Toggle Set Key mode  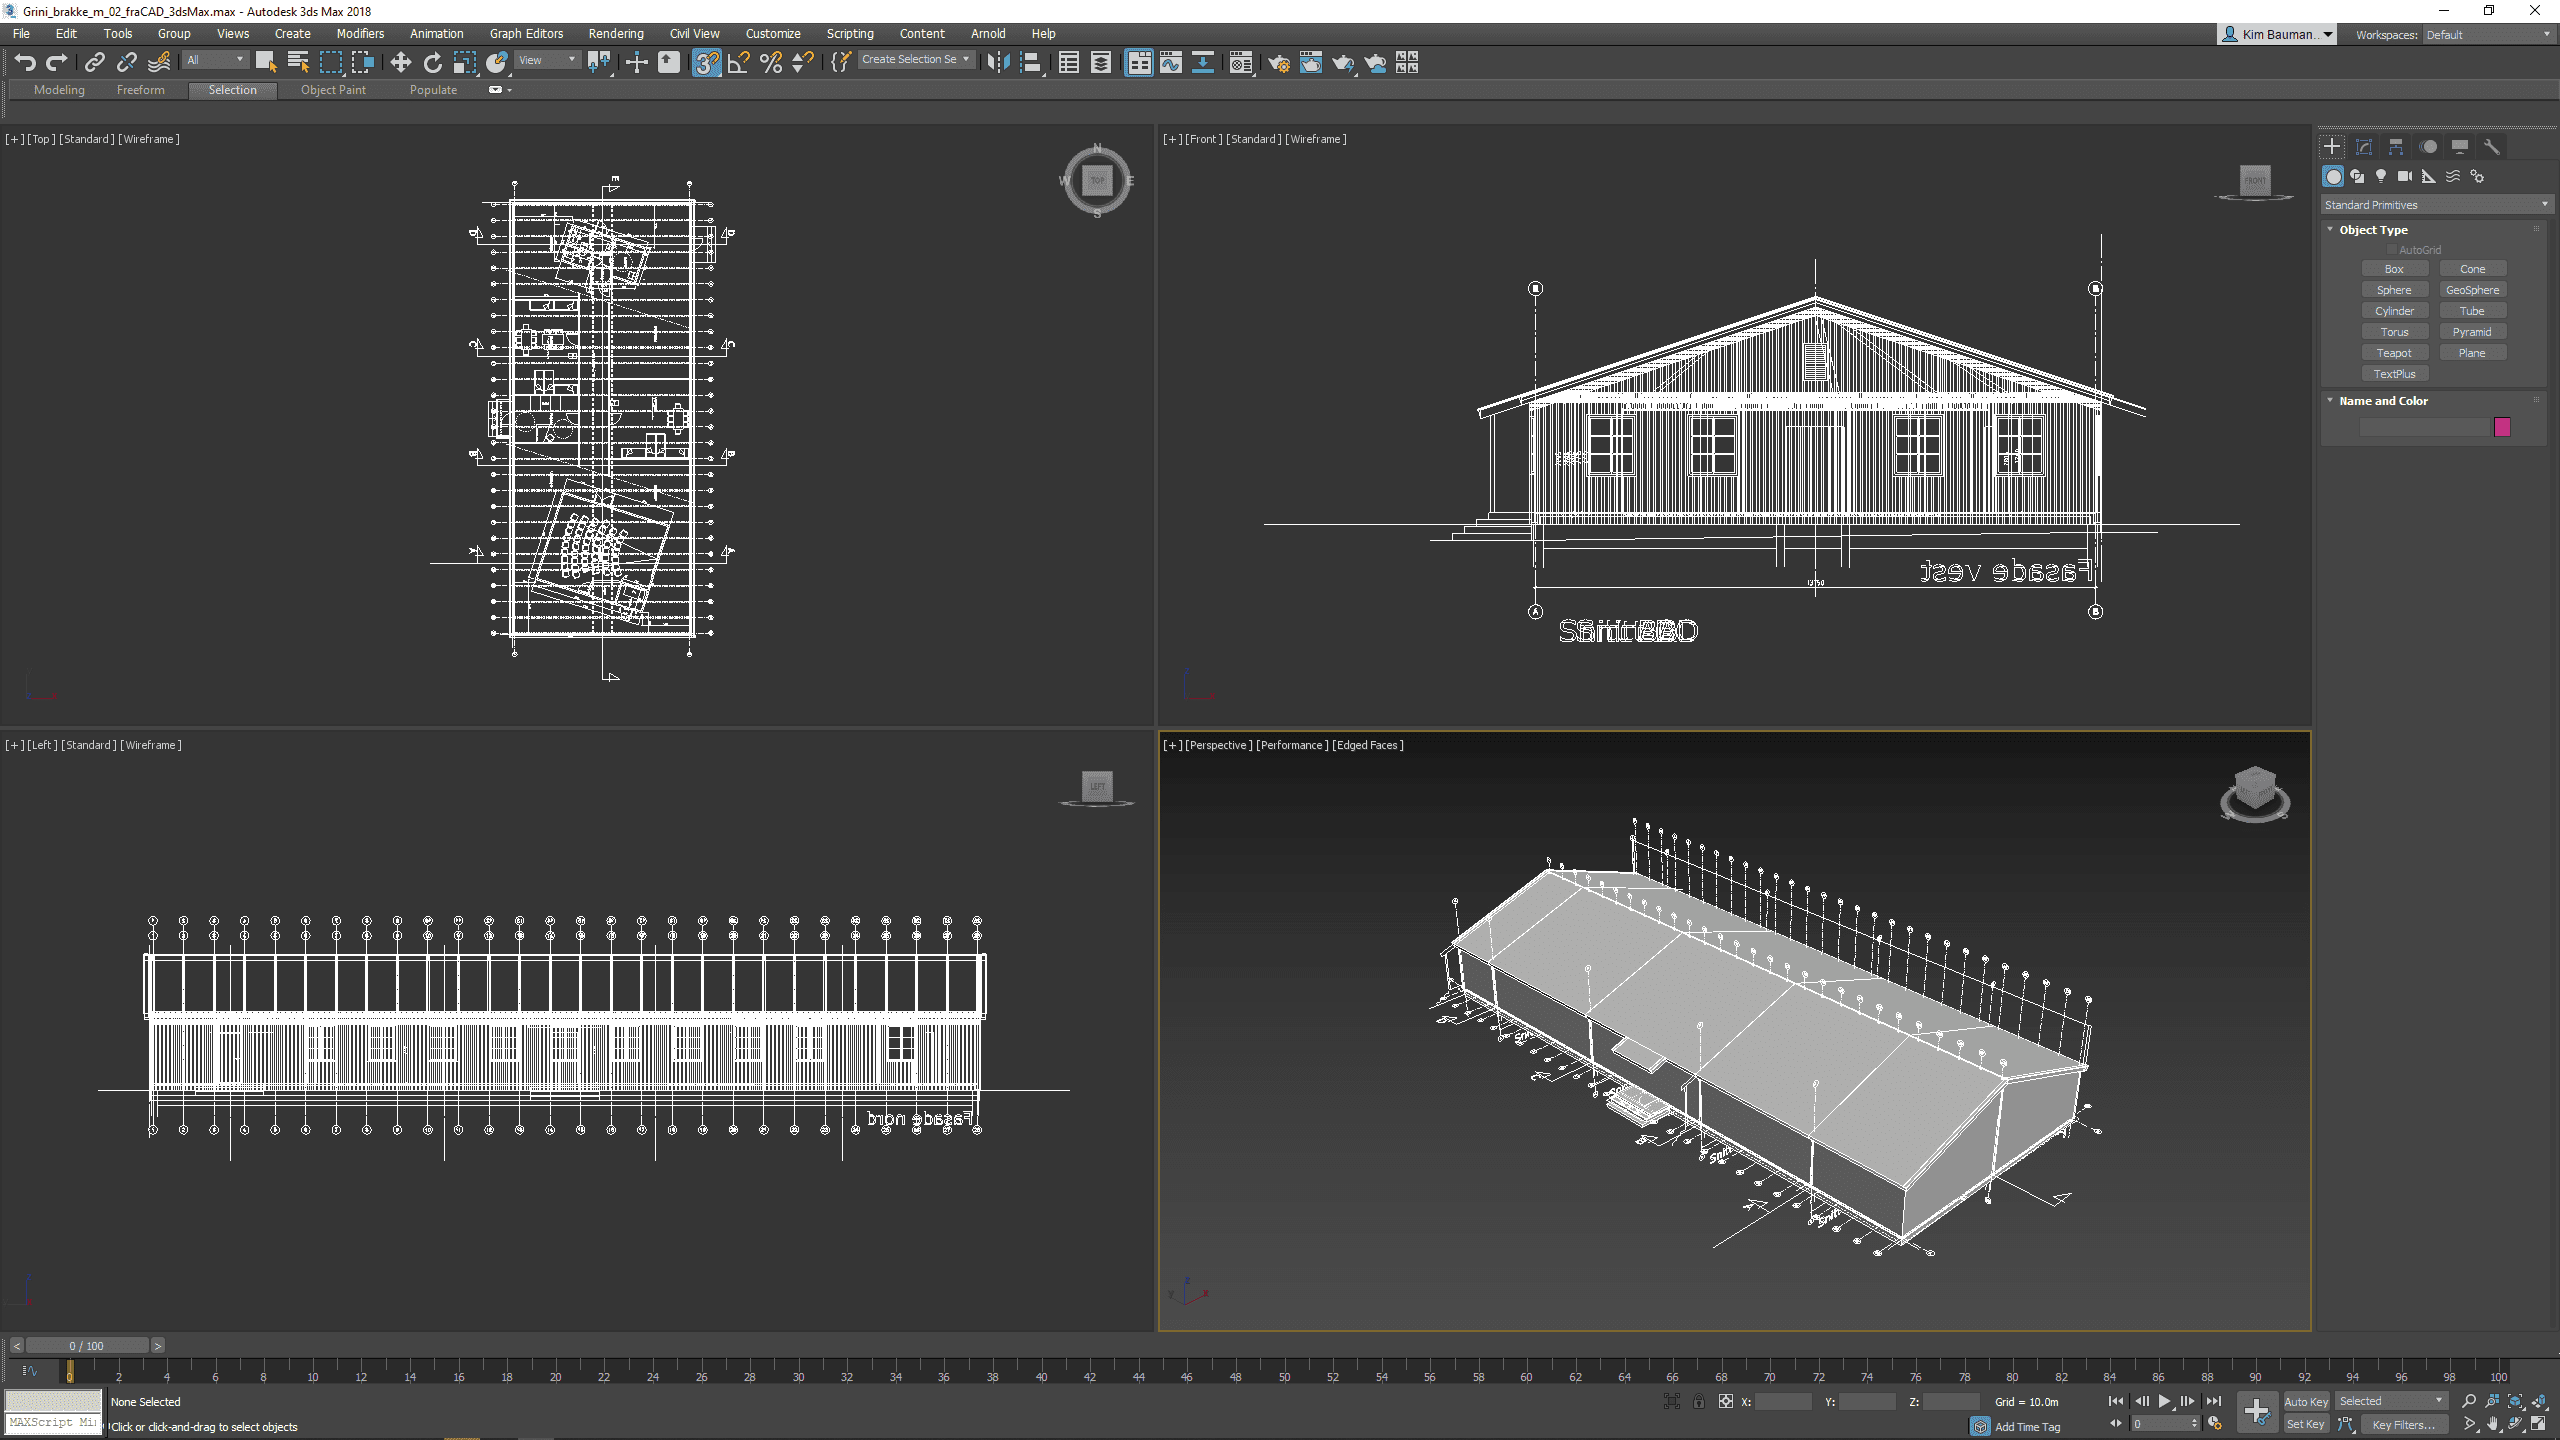click(x=2305, y=1424)
